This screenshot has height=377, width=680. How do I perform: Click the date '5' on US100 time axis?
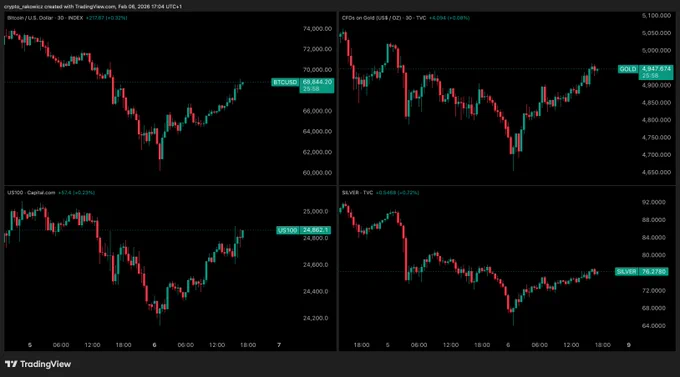click(x=30, y=345)
